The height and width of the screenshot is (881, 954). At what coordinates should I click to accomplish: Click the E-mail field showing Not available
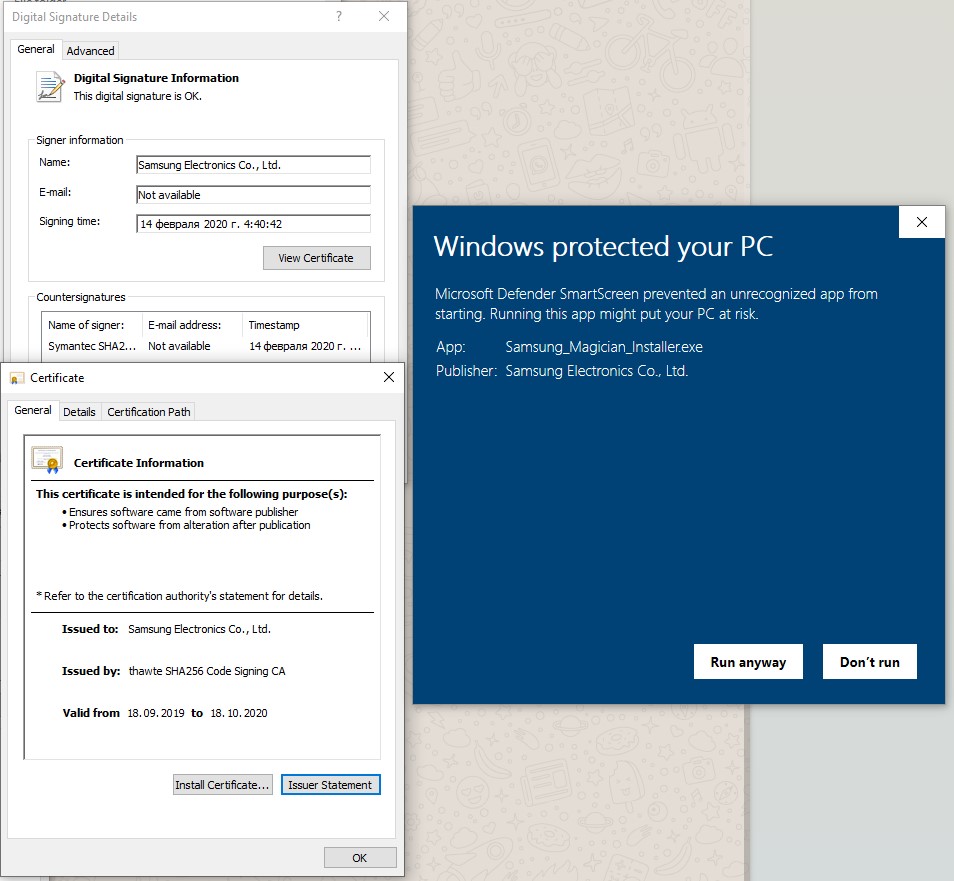point(253,195)
